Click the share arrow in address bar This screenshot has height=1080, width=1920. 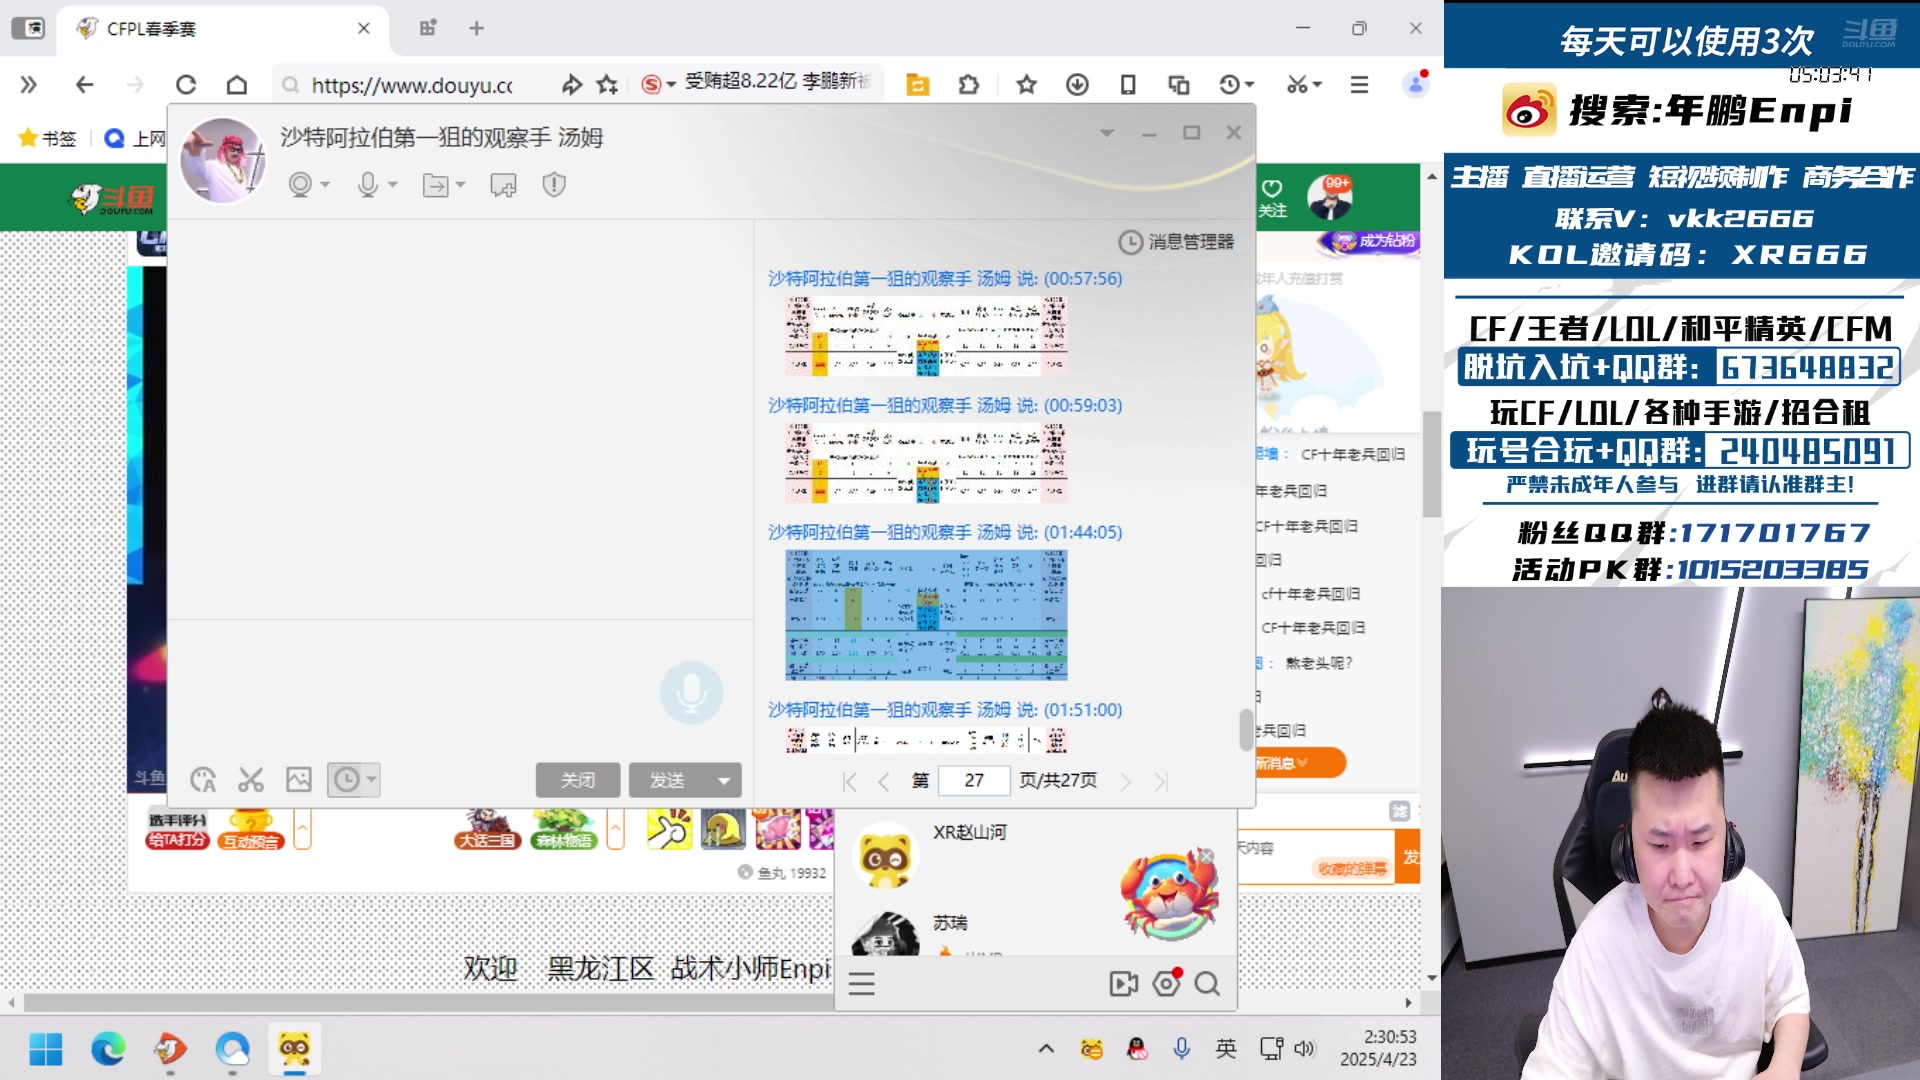point(571,85)
